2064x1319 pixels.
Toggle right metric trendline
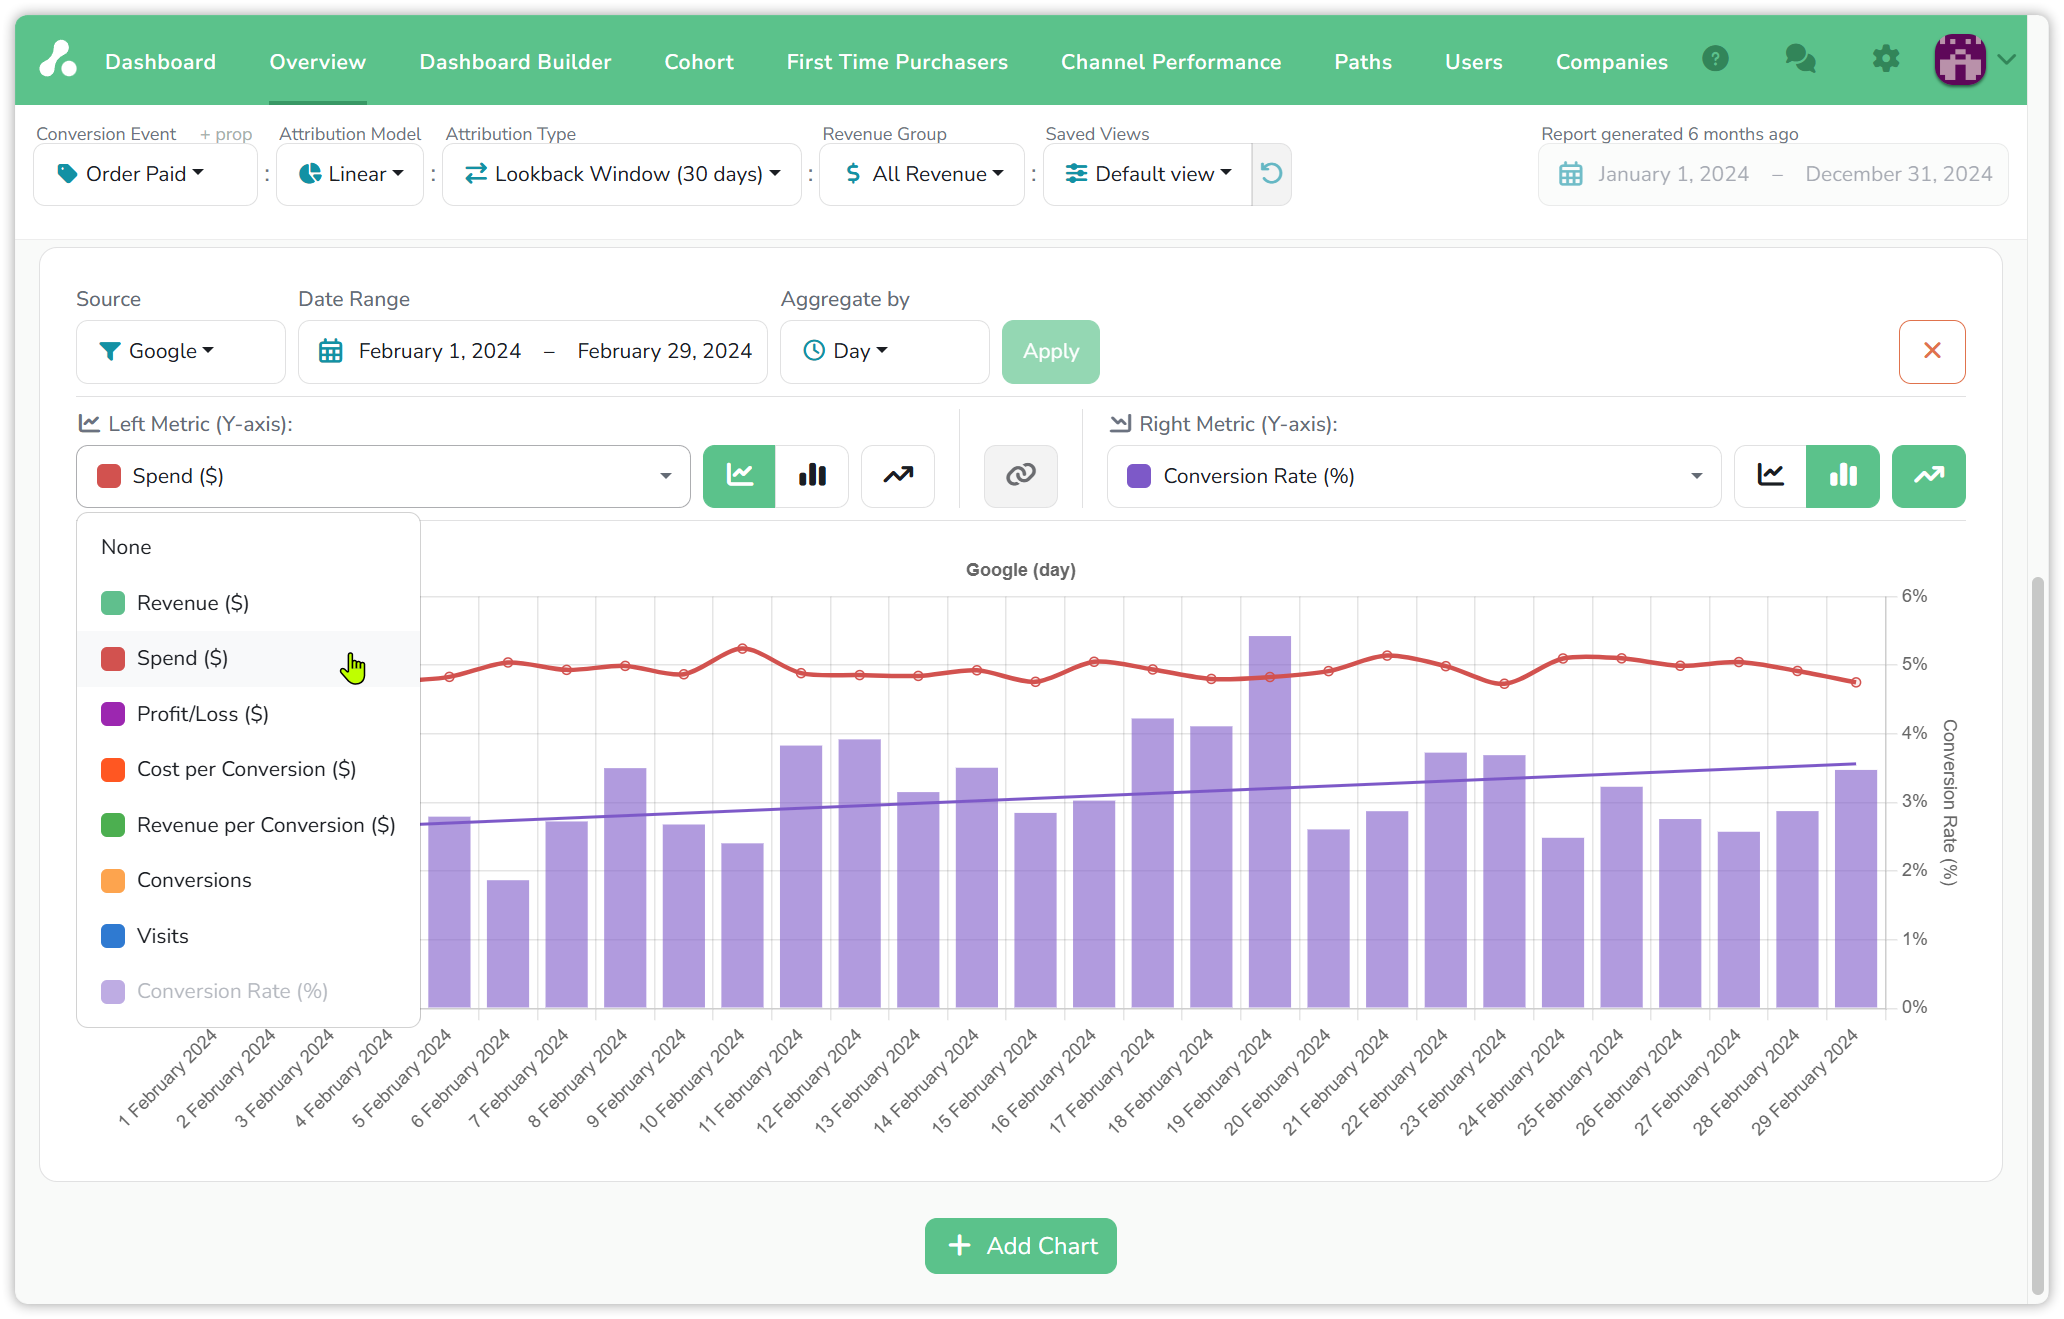coord(1929,476)
